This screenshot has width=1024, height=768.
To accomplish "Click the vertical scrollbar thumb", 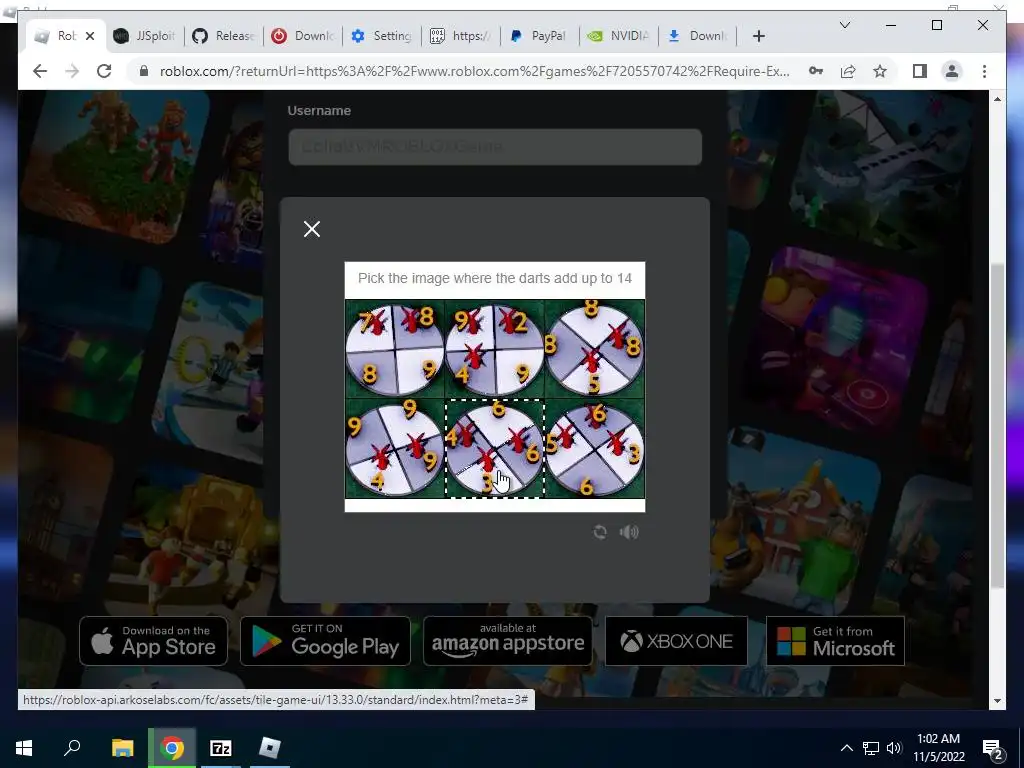I will pyautogui.click(x=997, y=424).
